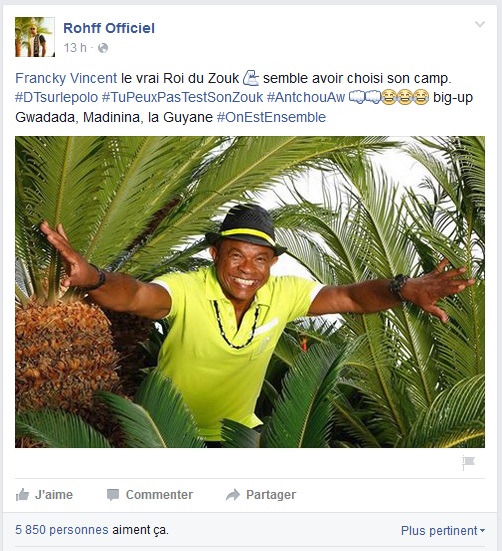The image size is (502, 551).
Task: Open the Francky Vincent tagged link
Action: (66, 78)
